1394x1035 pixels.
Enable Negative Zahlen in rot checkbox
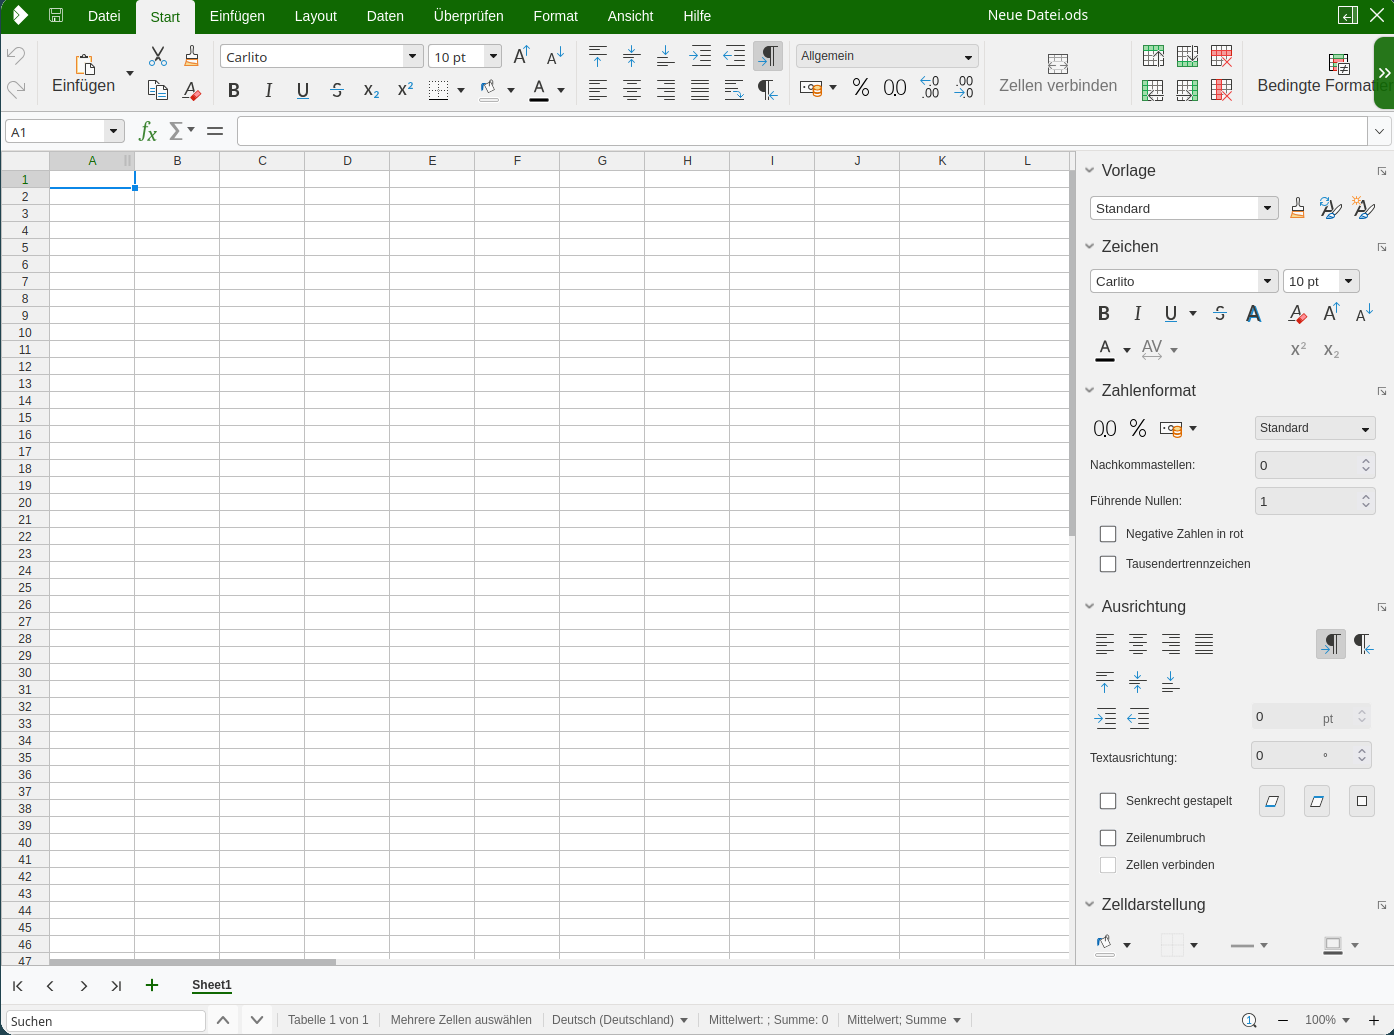click(1108, 534)
